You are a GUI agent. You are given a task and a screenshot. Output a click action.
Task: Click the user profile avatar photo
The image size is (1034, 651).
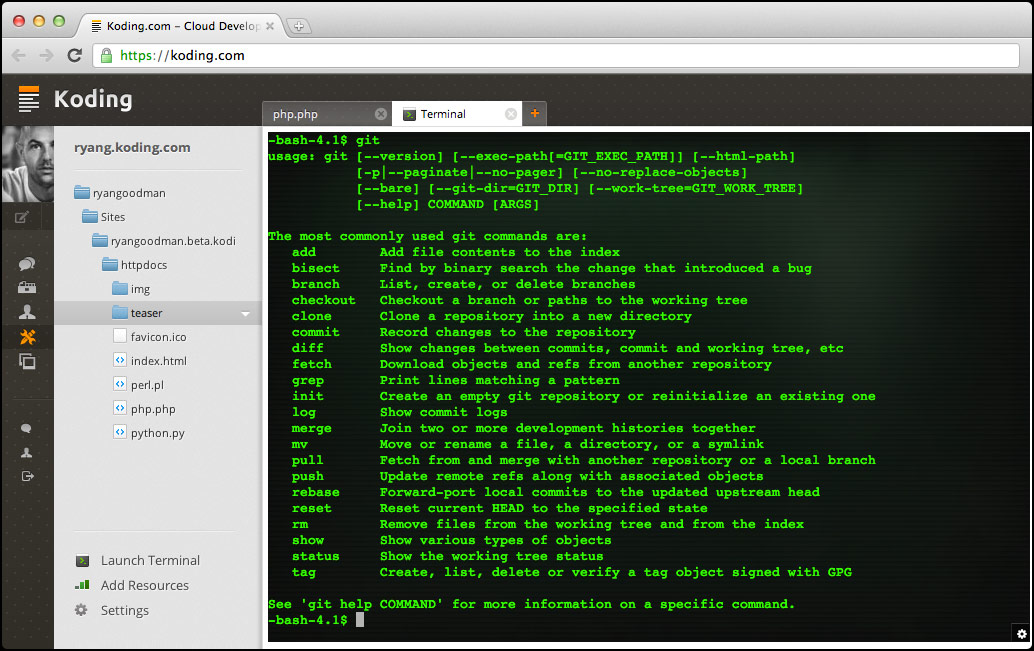point(28,164)
